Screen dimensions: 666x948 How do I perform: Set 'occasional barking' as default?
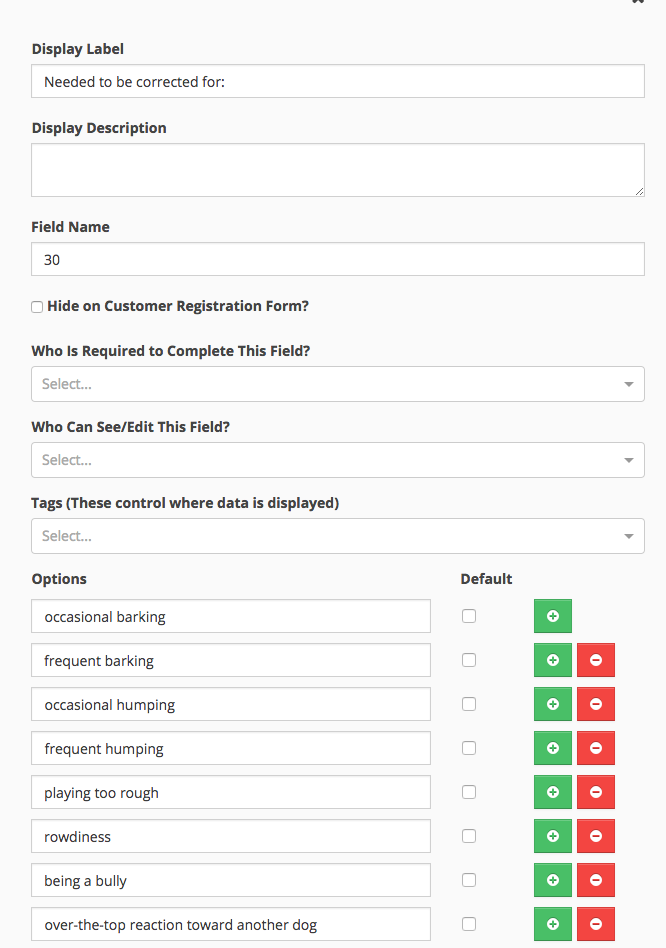(469, 616)
